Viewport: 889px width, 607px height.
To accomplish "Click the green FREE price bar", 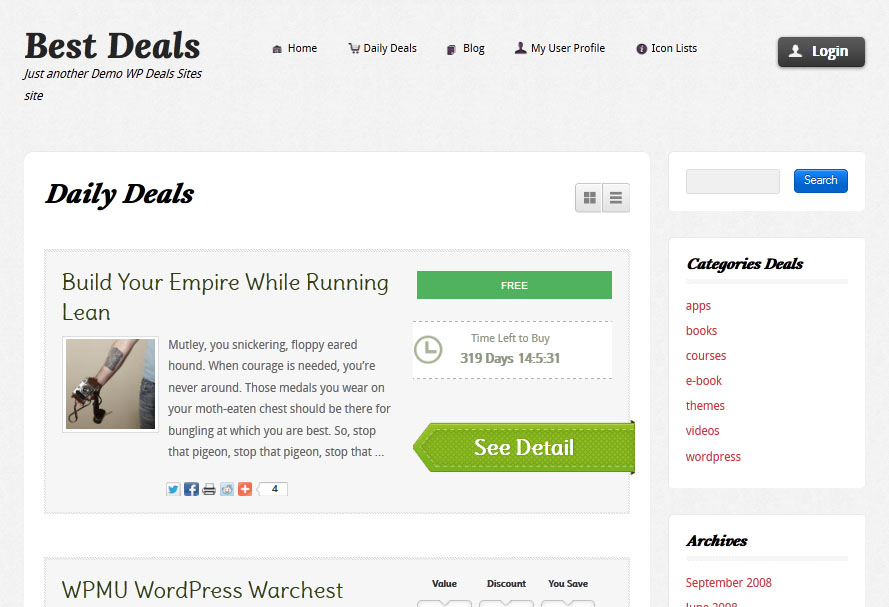I will coord(514,285).
